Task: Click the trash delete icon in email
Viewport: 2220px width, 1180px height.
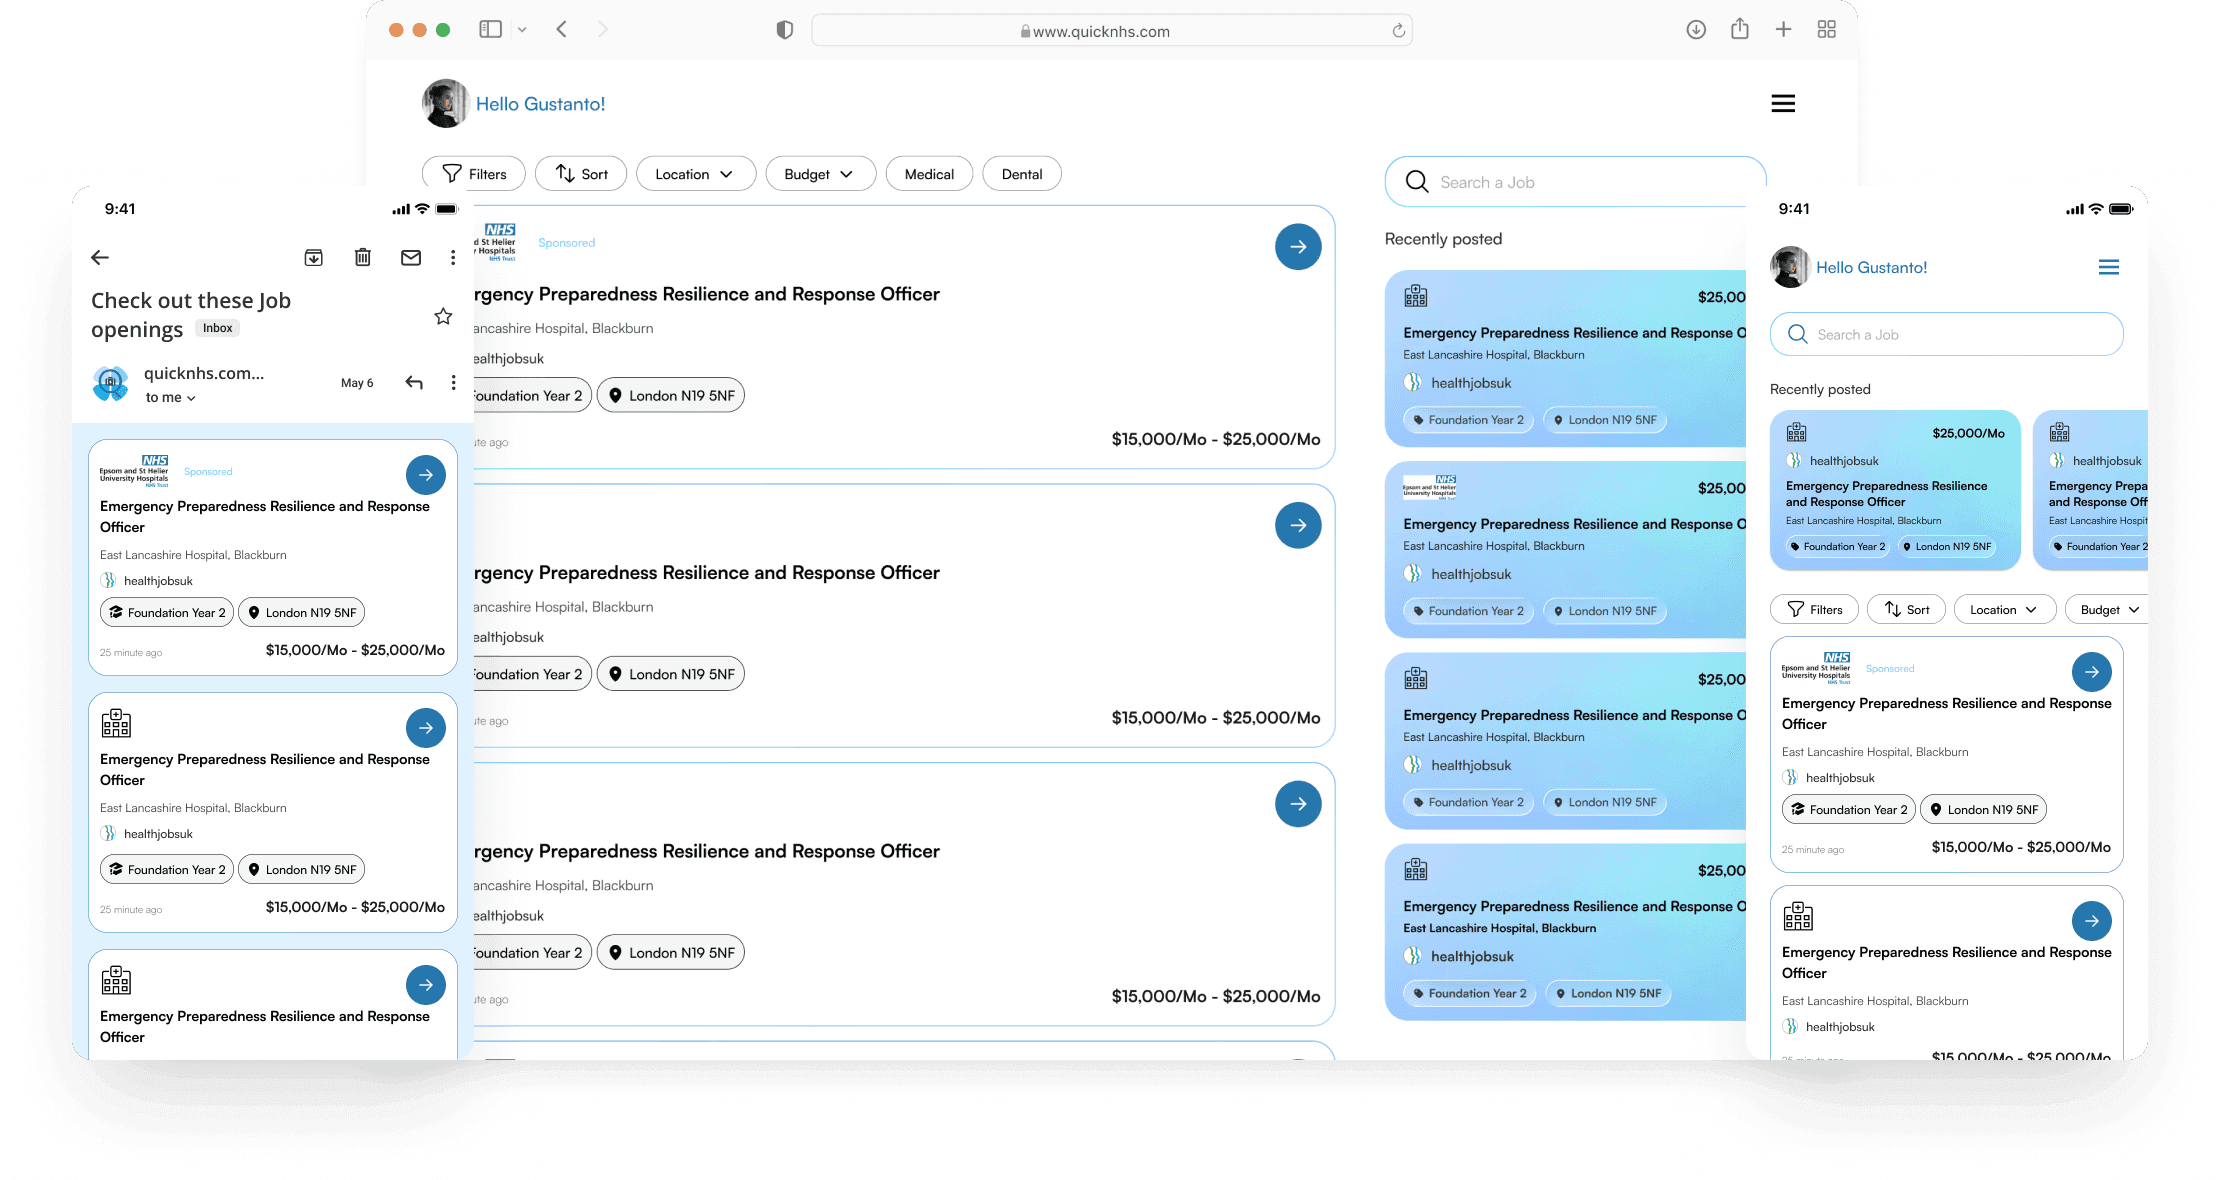Action: coord(363,258)
